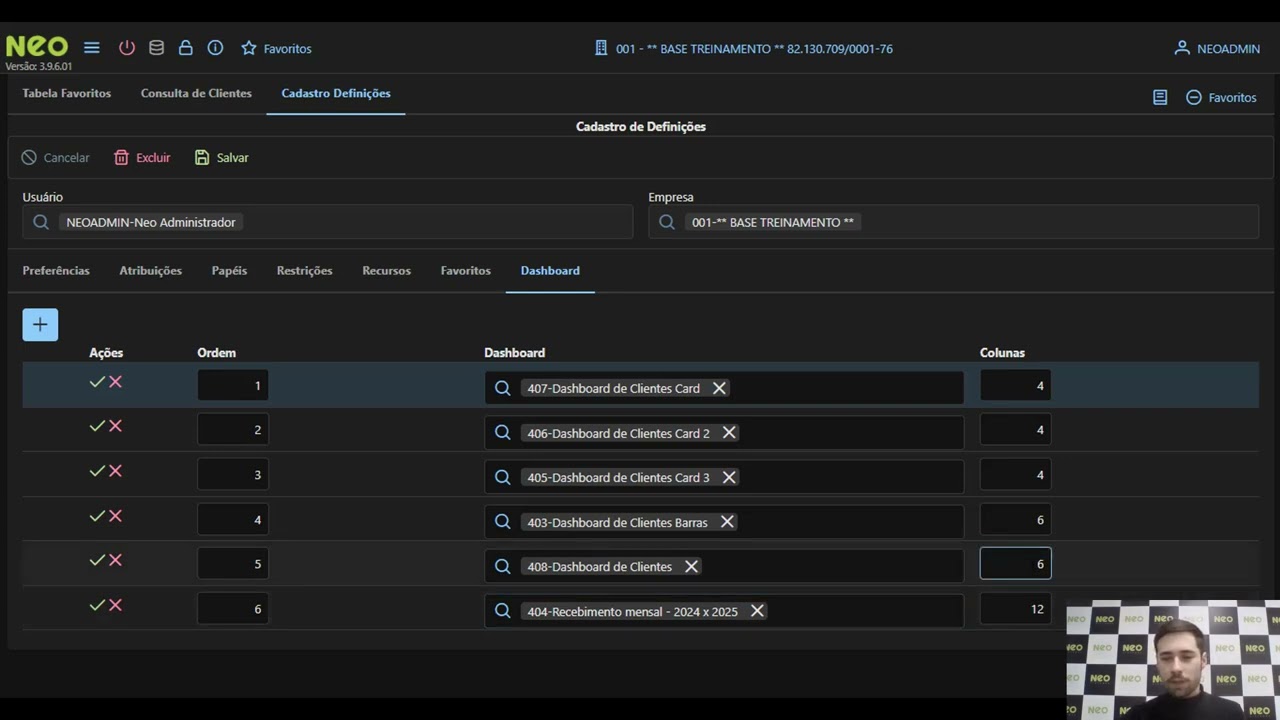Image resolution: width=1280 pixels, height=720 pixels.
Task: Open the Restrições tab
Action: tap(305, 270)
